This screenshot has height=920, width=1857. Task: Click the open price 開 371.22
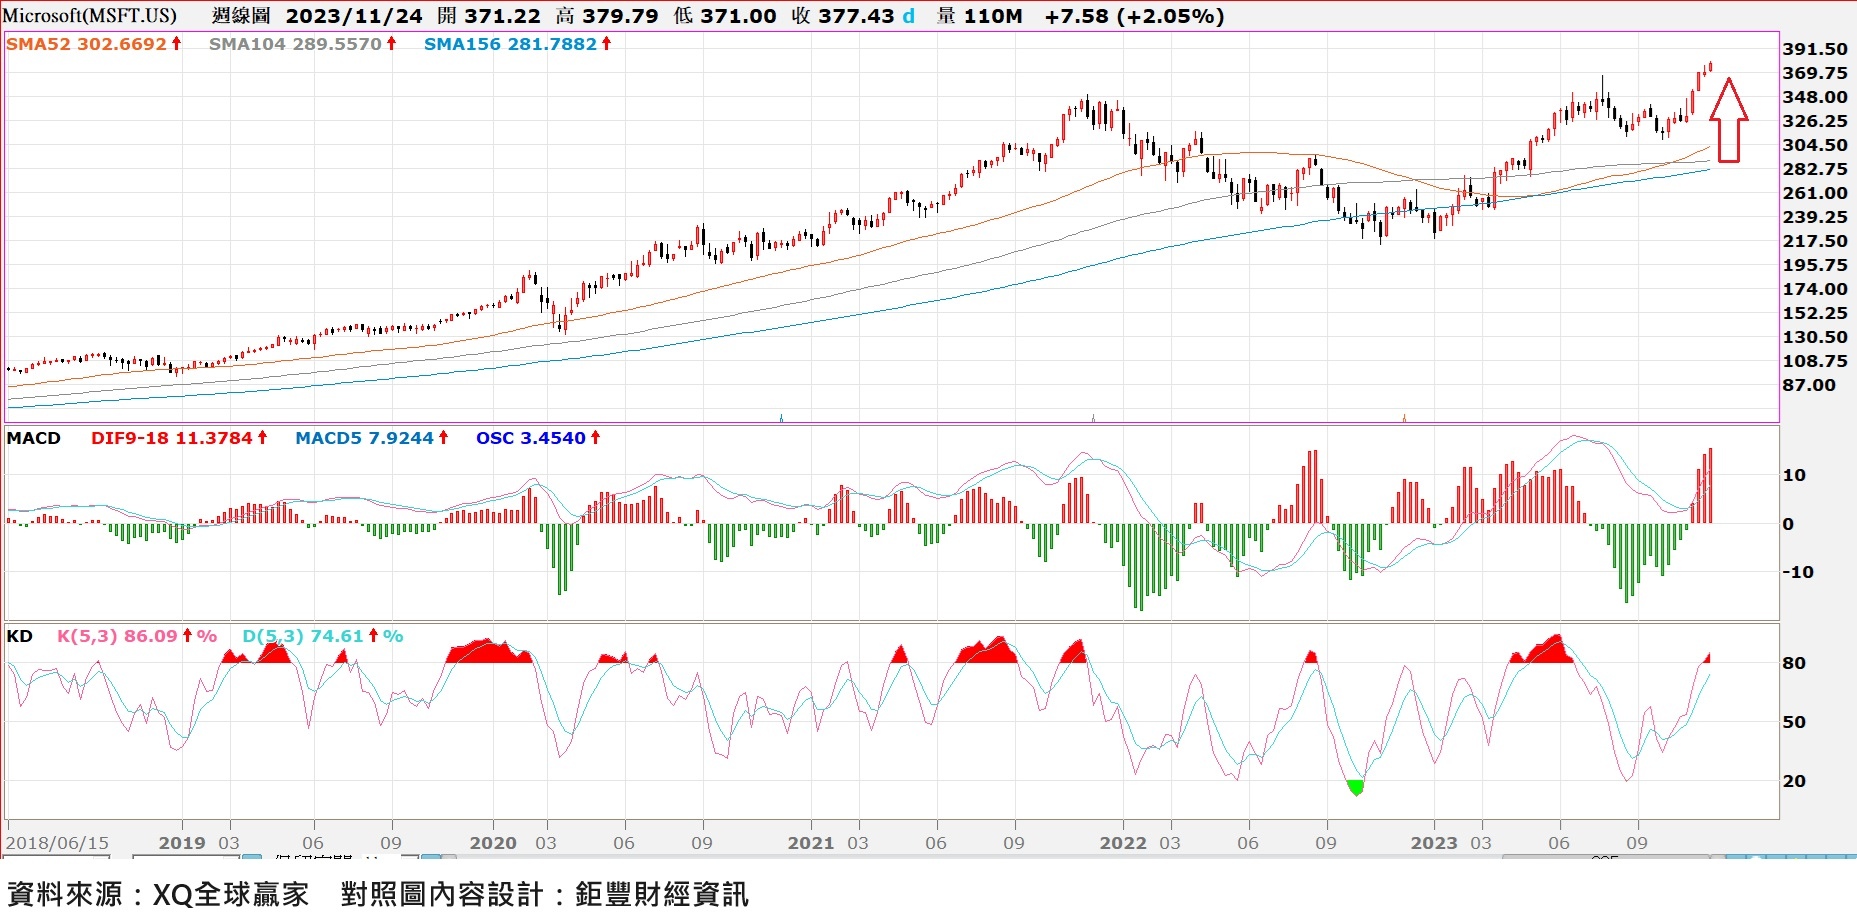pos(489,16)
